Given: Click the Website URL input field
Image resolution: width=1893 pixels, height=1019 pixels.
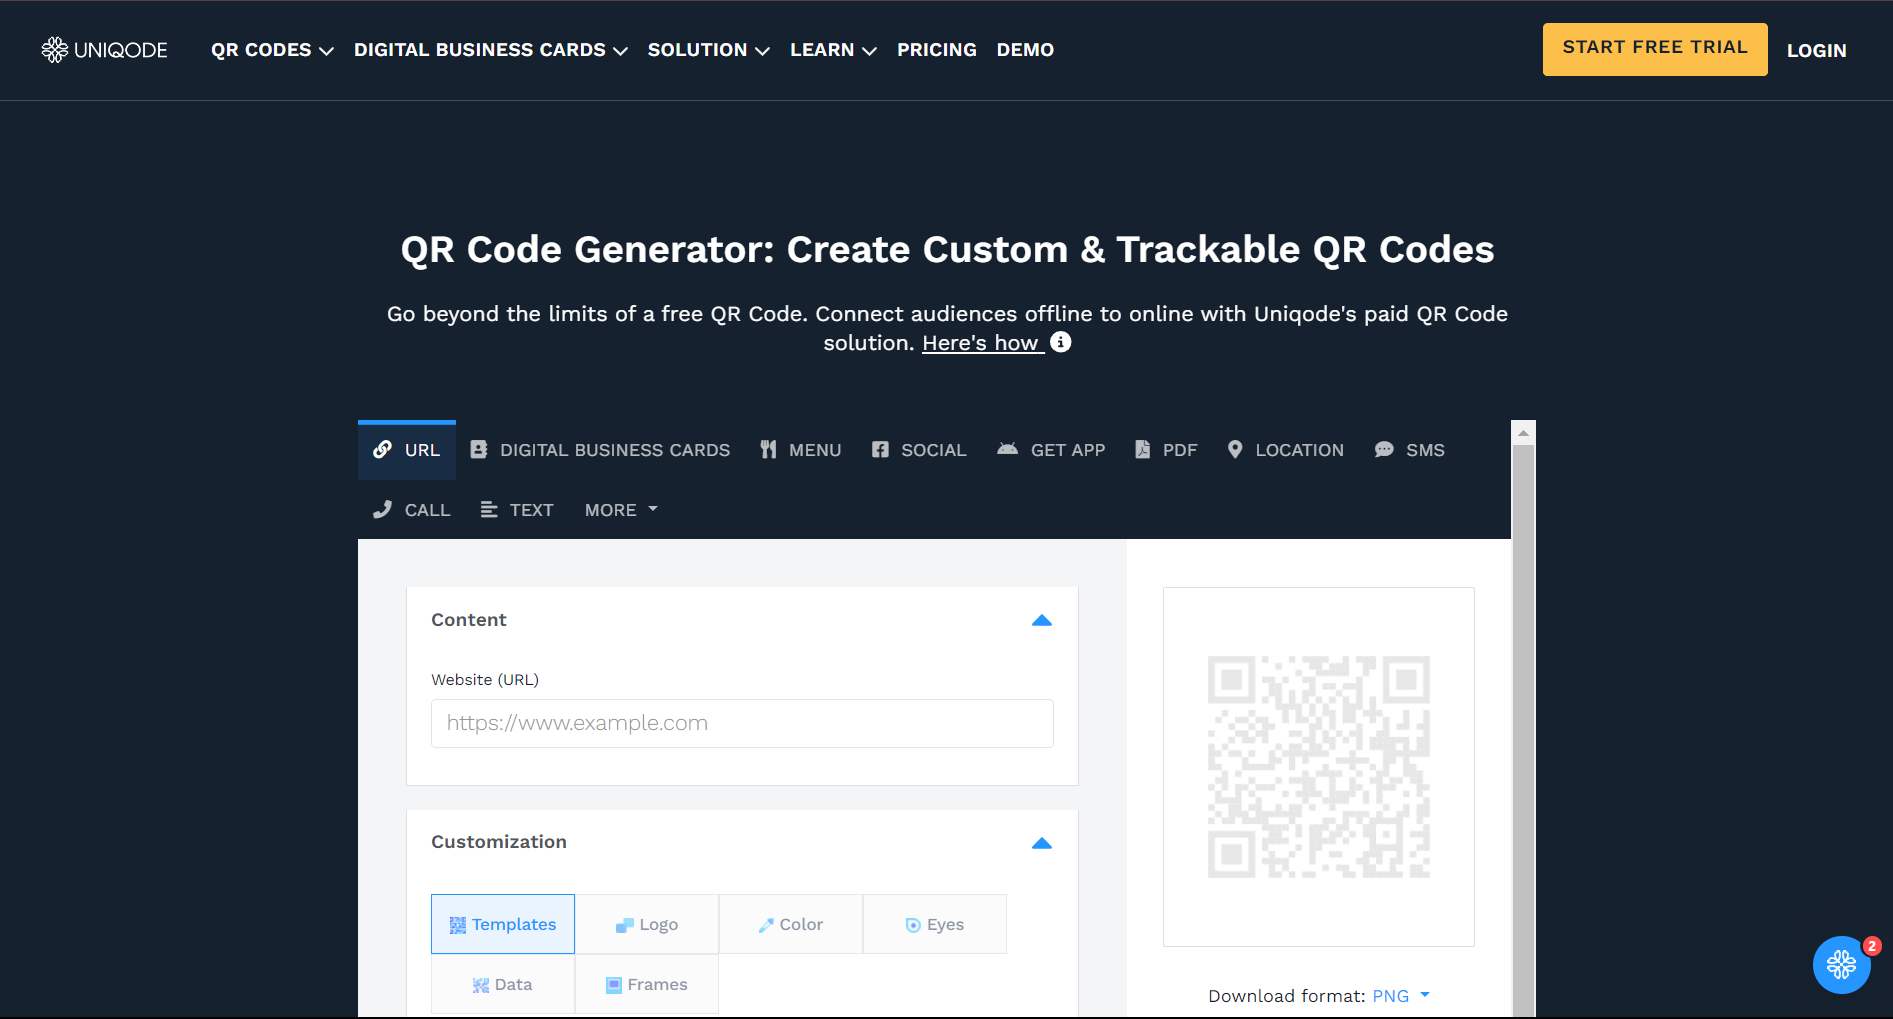Looking at the screenshot, I should coord(742,723).
